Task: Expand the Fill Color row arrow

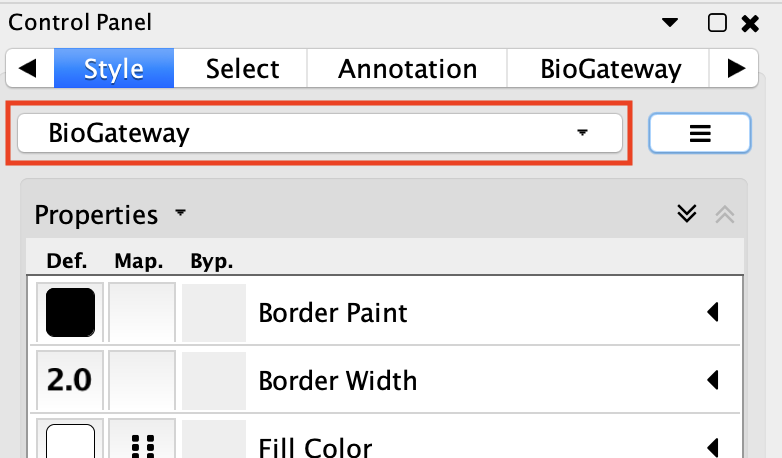Action: click(713, 448)
